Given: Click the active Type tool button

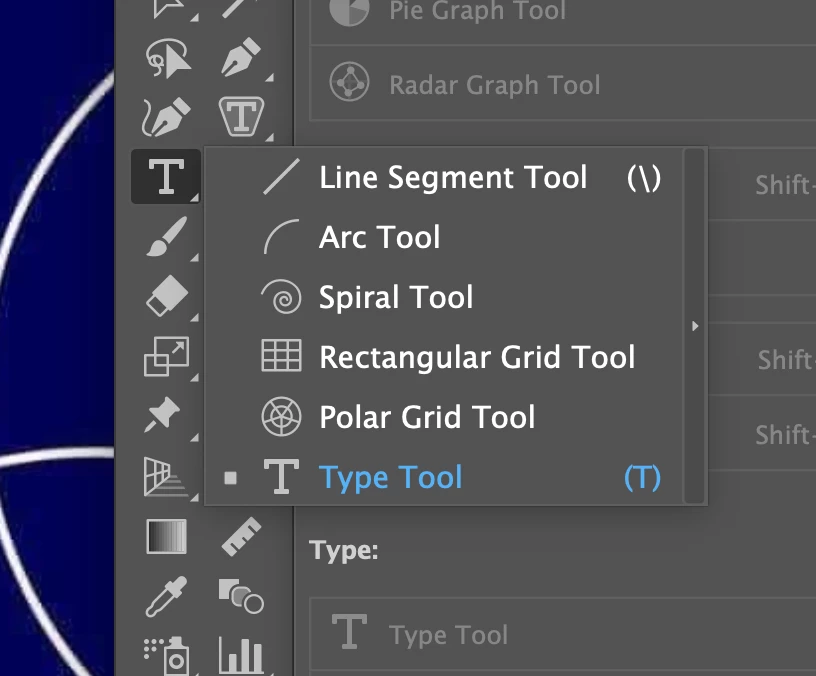Looking at the screenshot, I should (x=166, y=176).
